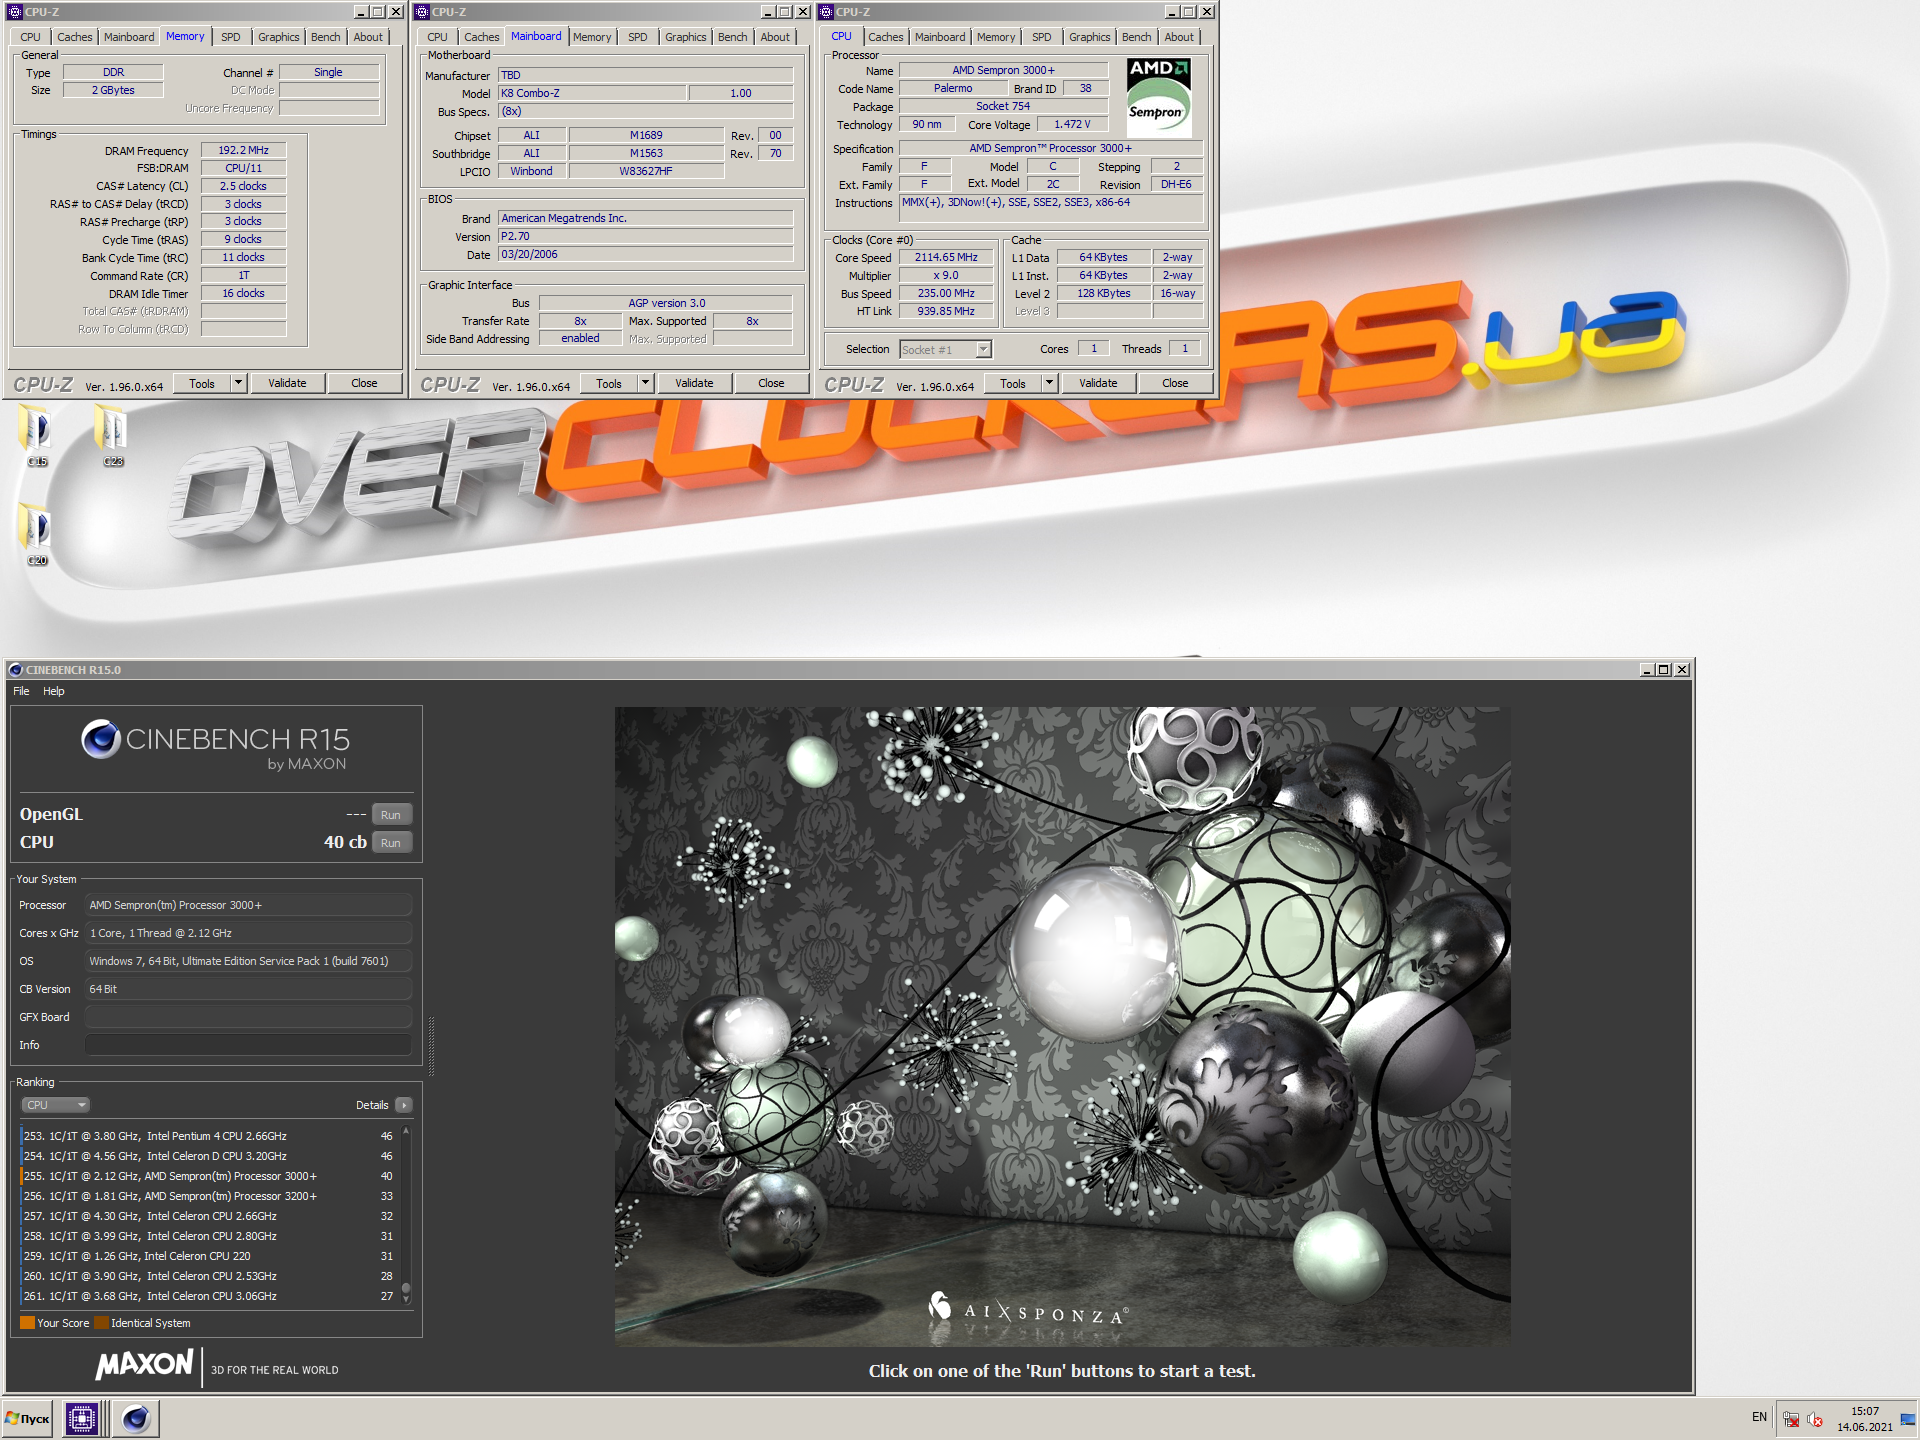The width and height of the screenshot is (1920, 1440).
Task: Click the ranking list scrollbar thumb
Action: click(x=406, y=1289)
